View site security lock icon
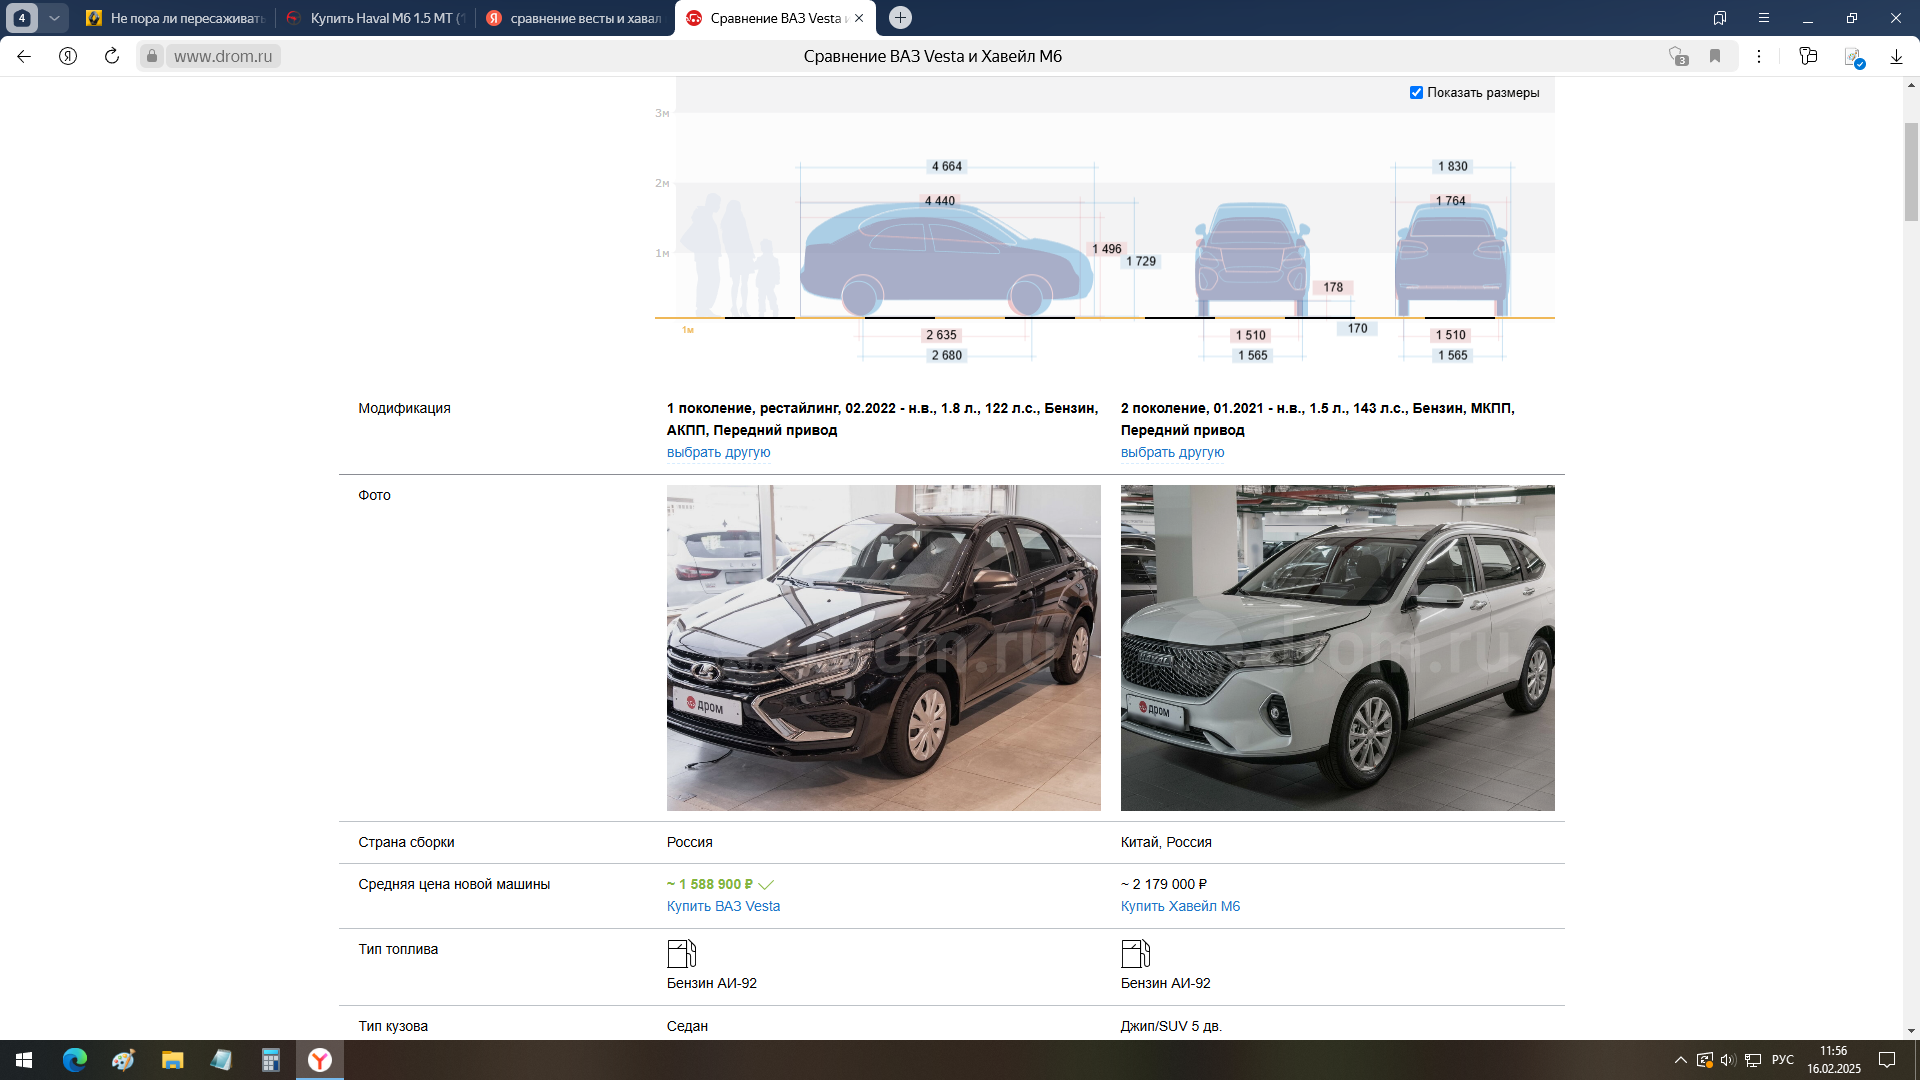The image size is (1920, 1080). [151, 56]
